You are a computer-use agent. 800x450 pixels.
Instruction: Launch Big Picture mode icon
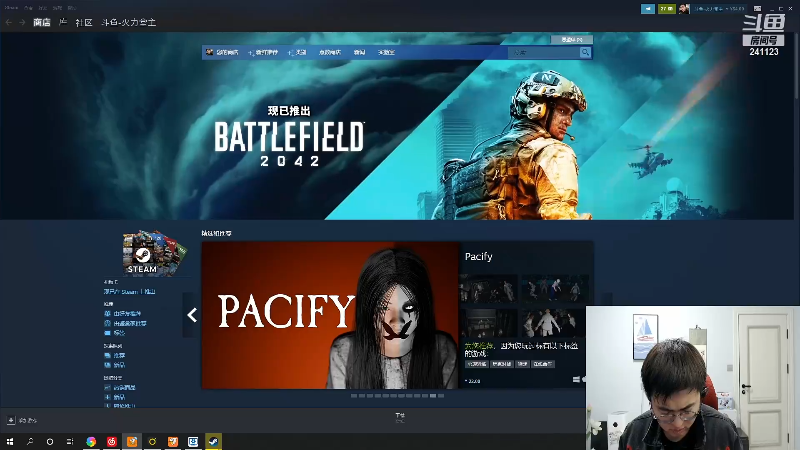coord(758,9)
